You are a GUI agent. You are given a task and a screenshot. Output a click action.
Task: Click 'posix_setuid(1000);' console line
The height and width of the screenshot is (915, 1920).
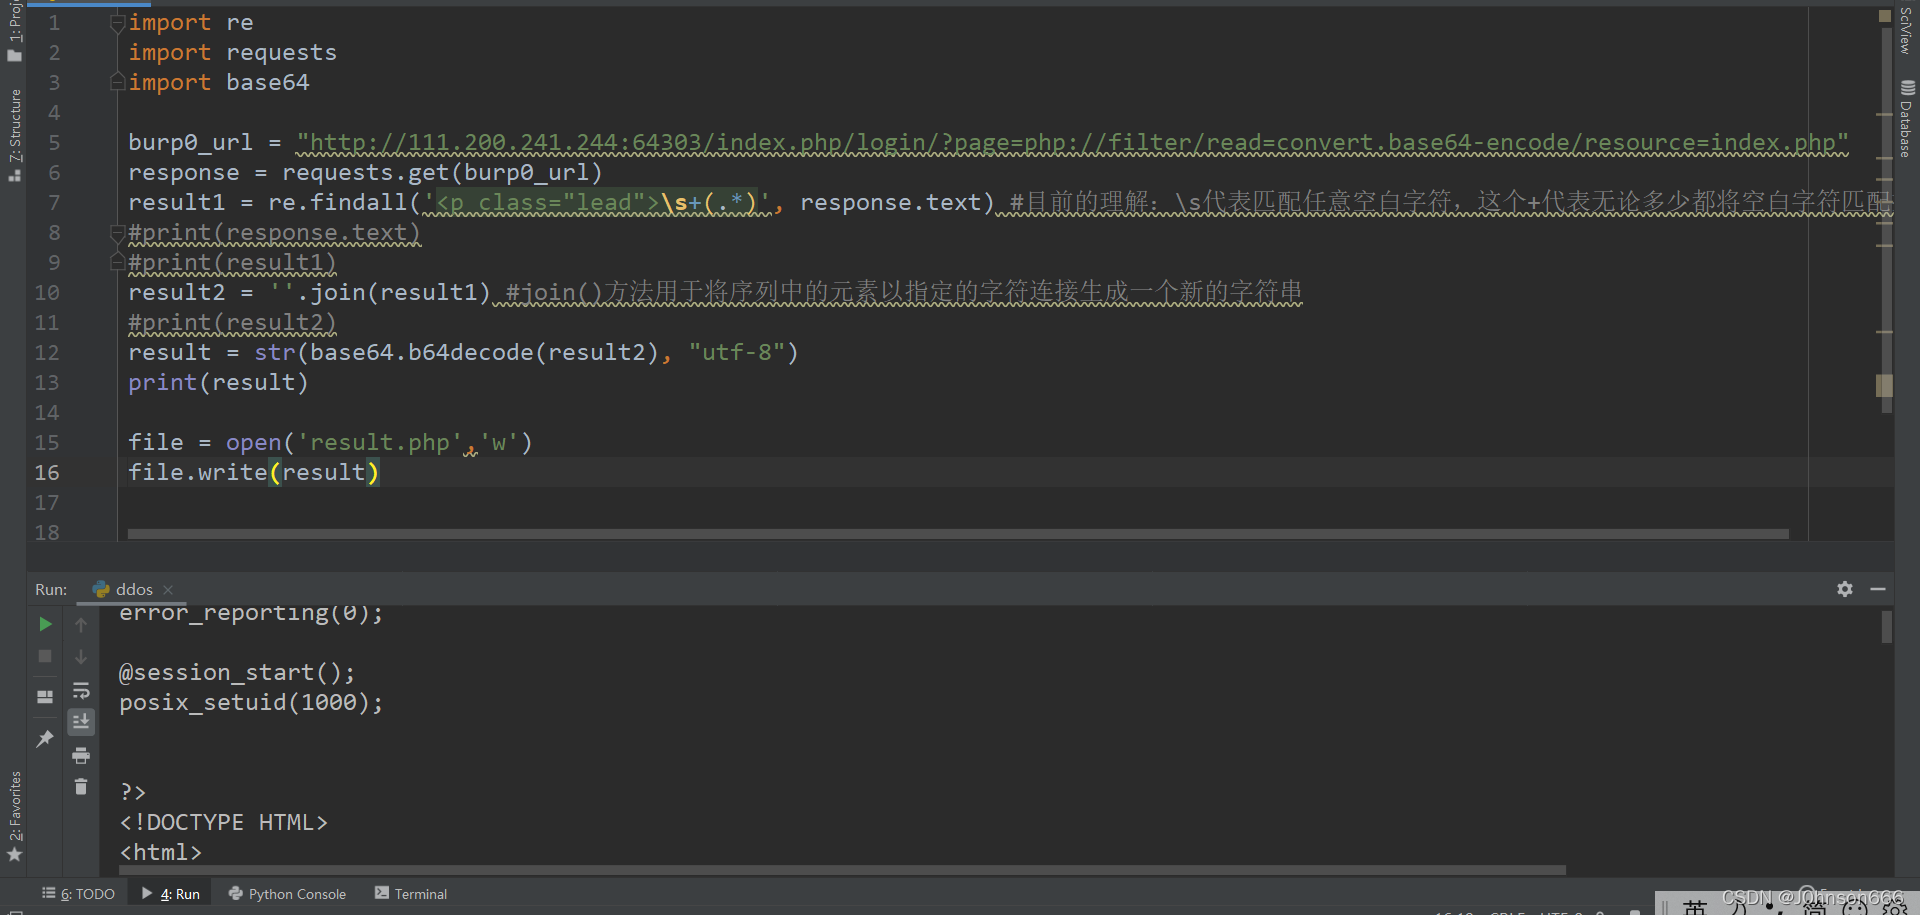[251, 703]
